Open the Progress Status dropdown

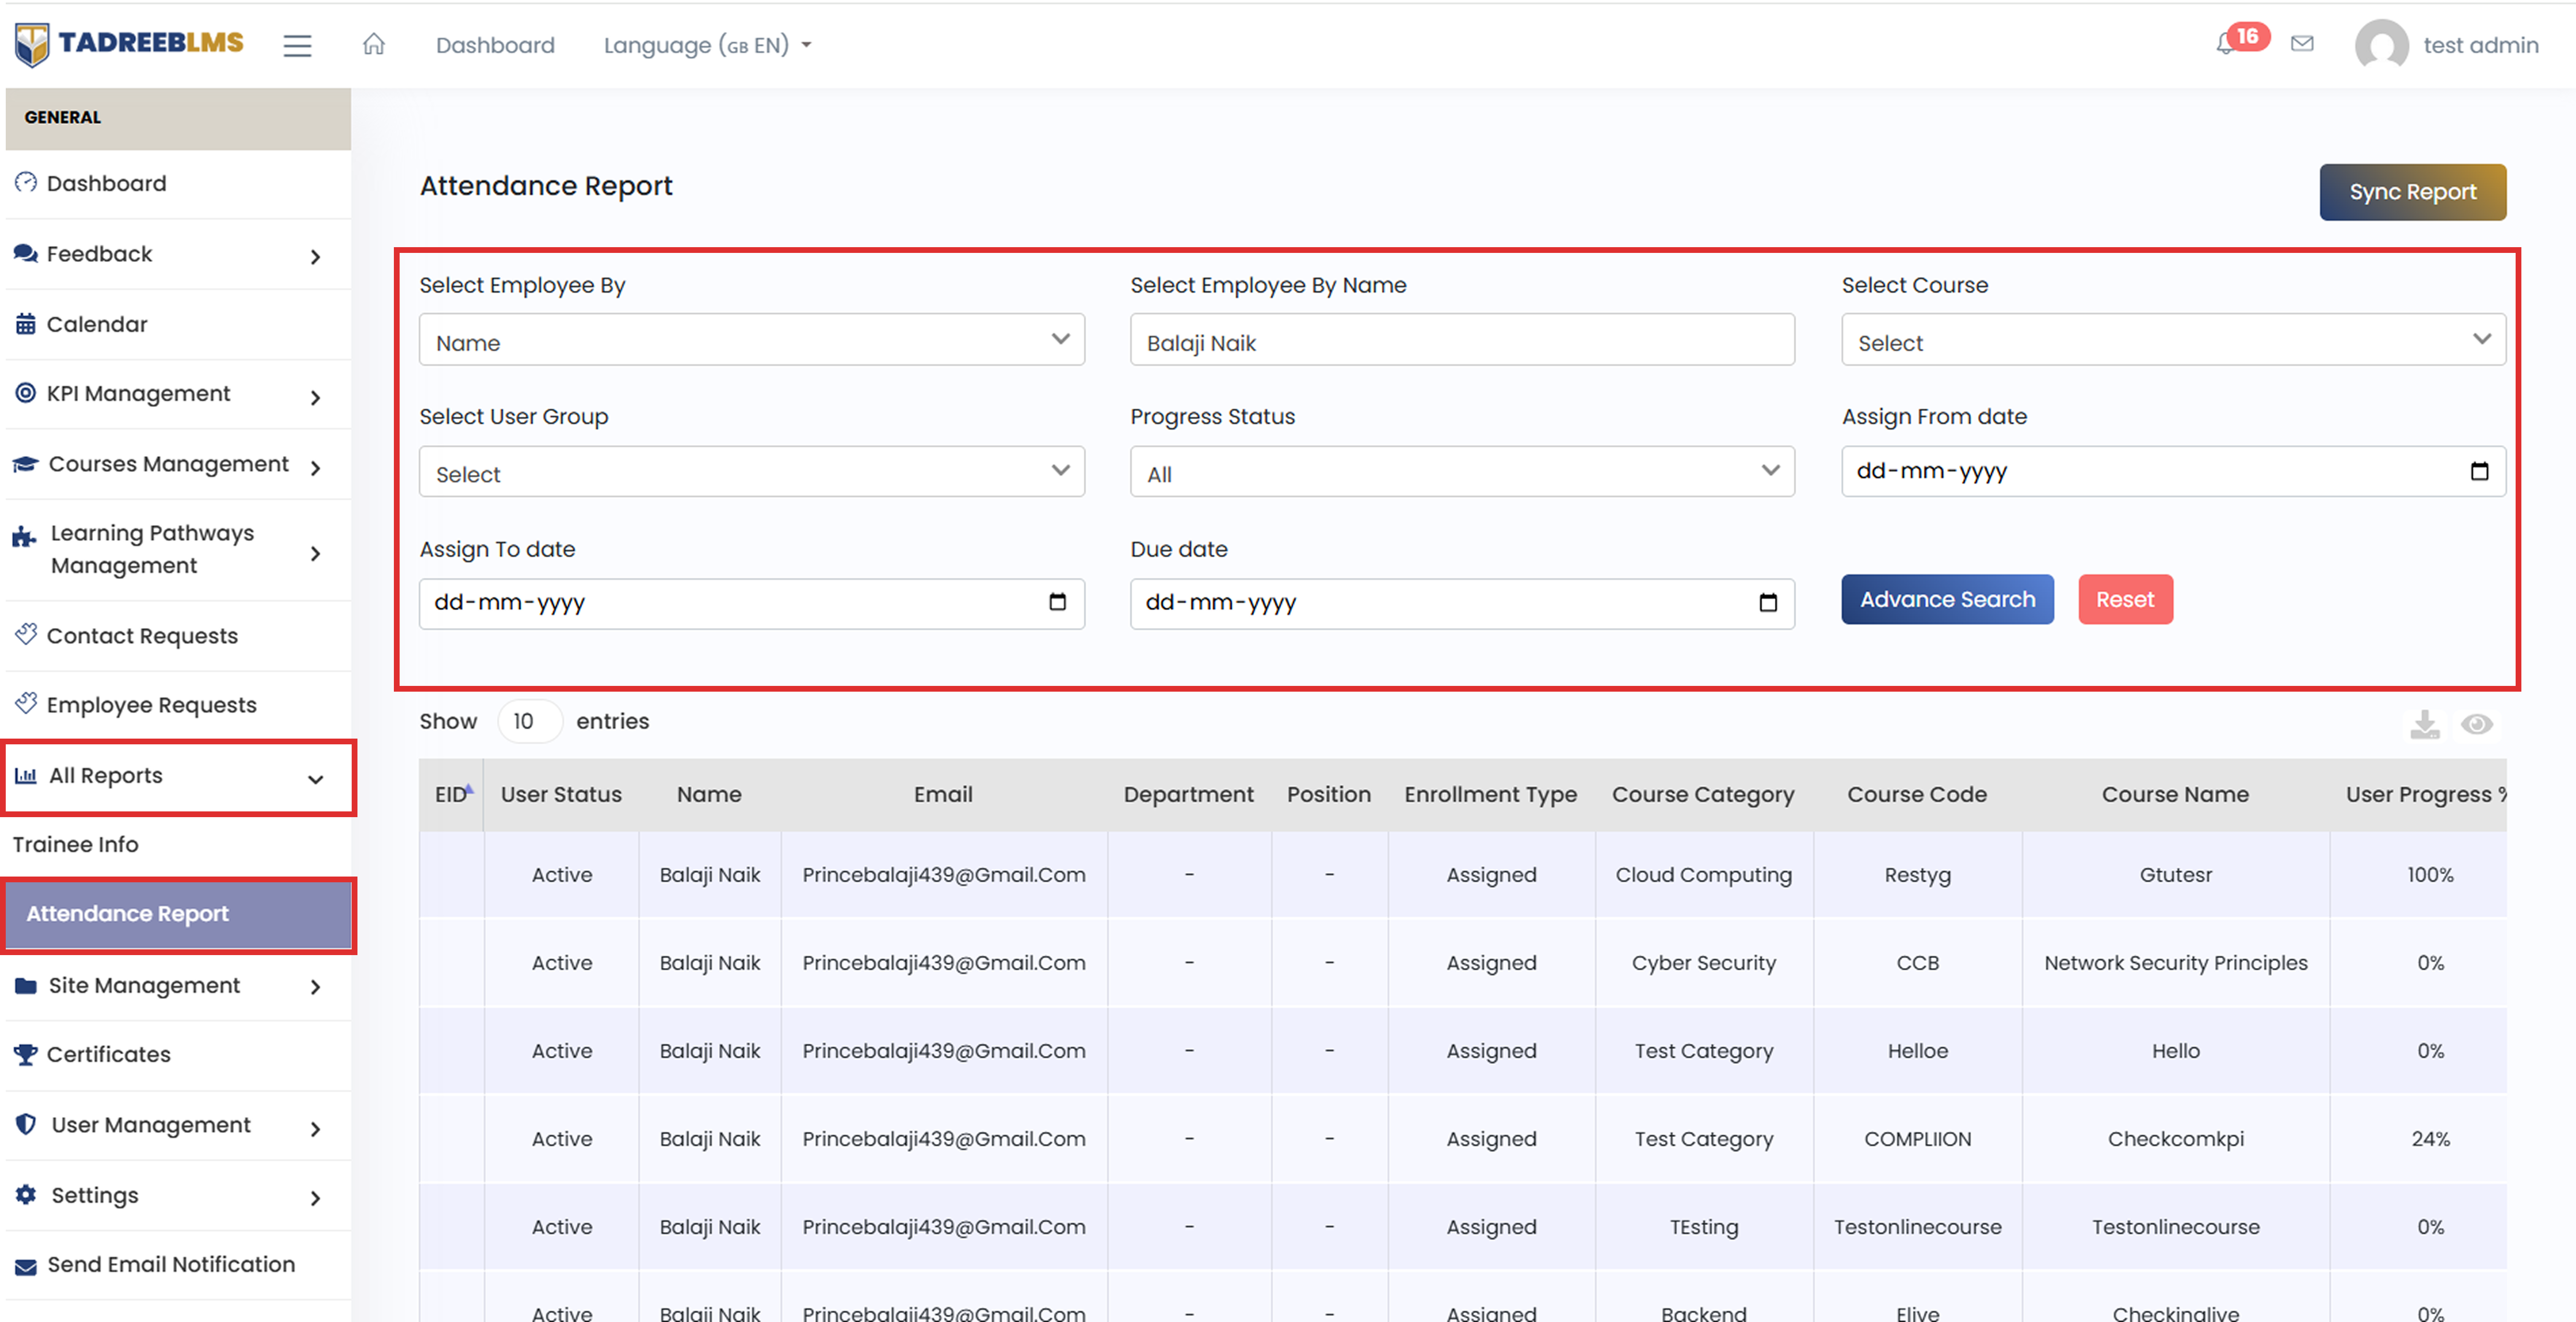click(1462, 471)
